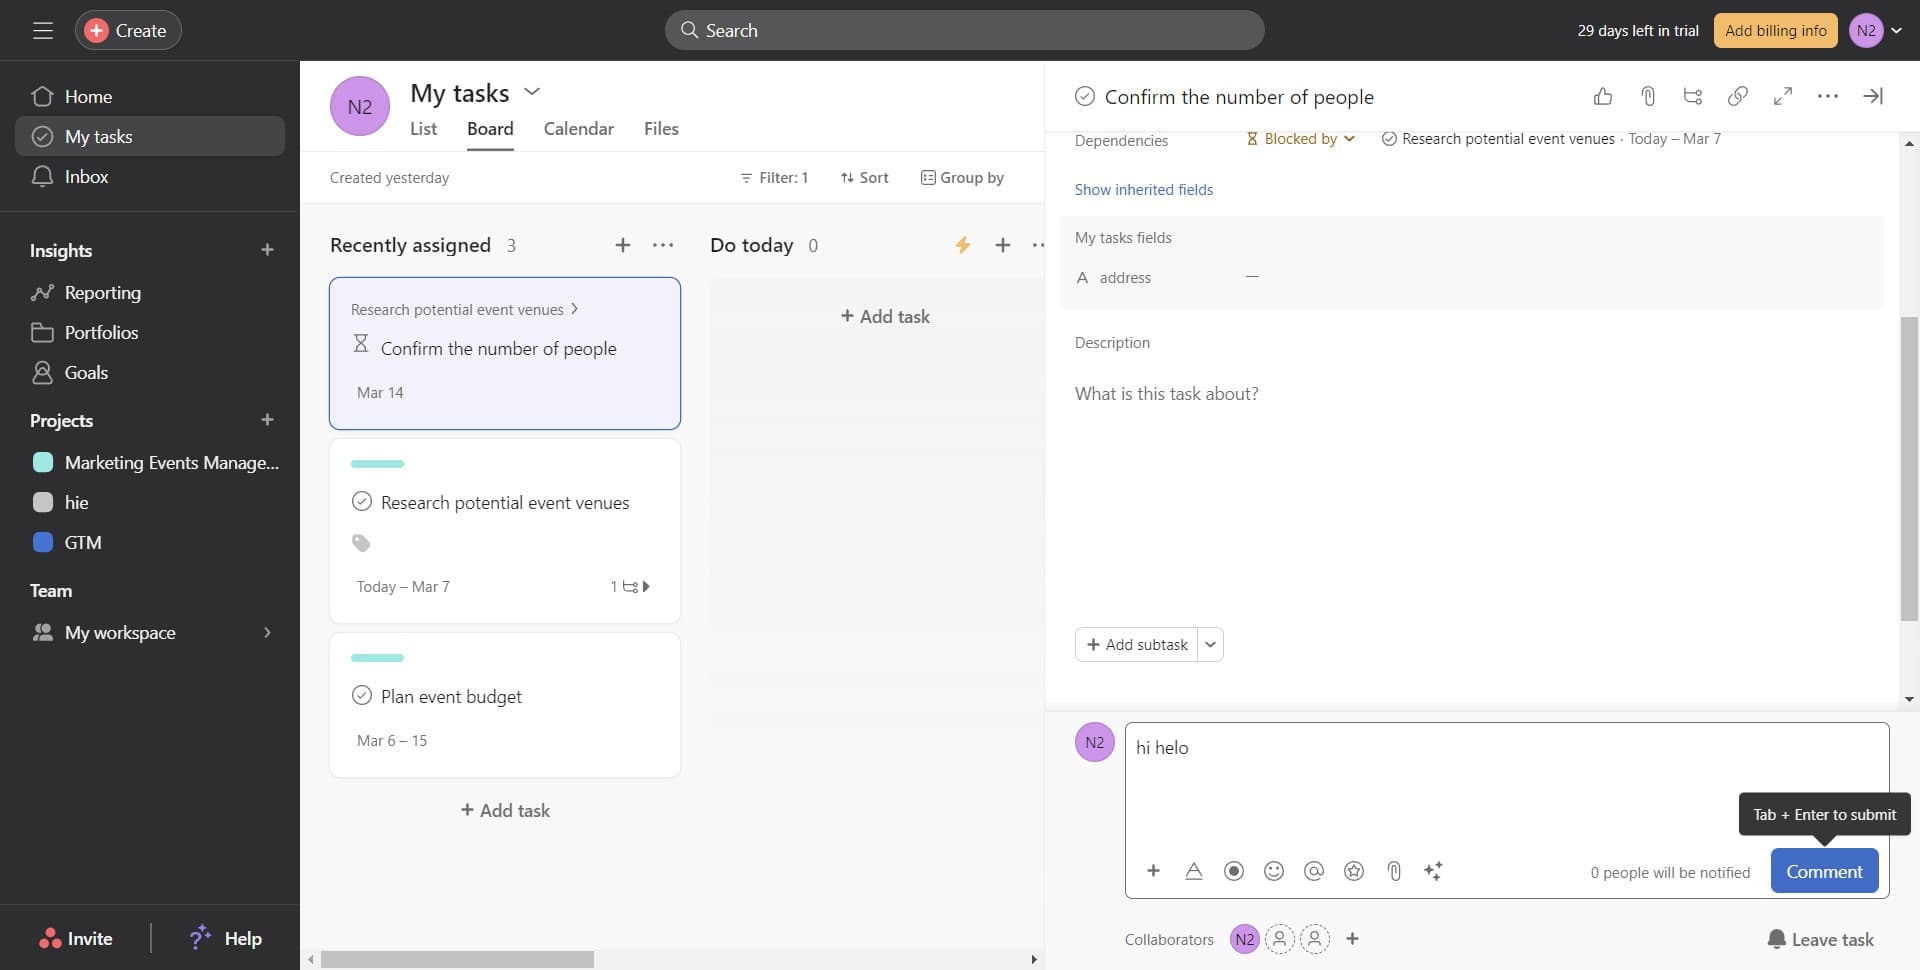Close the task details pane arrow
The height and width of the screenshot is (970, 1920).
(1873, 96)
